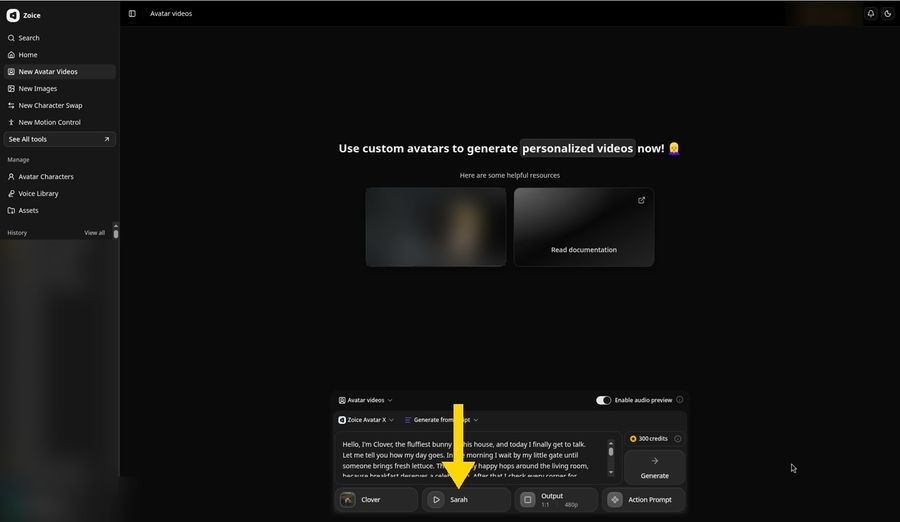Toggle Enable audio preview switch
The height and width of the screenshot is (522, 900).
(603, 400)
